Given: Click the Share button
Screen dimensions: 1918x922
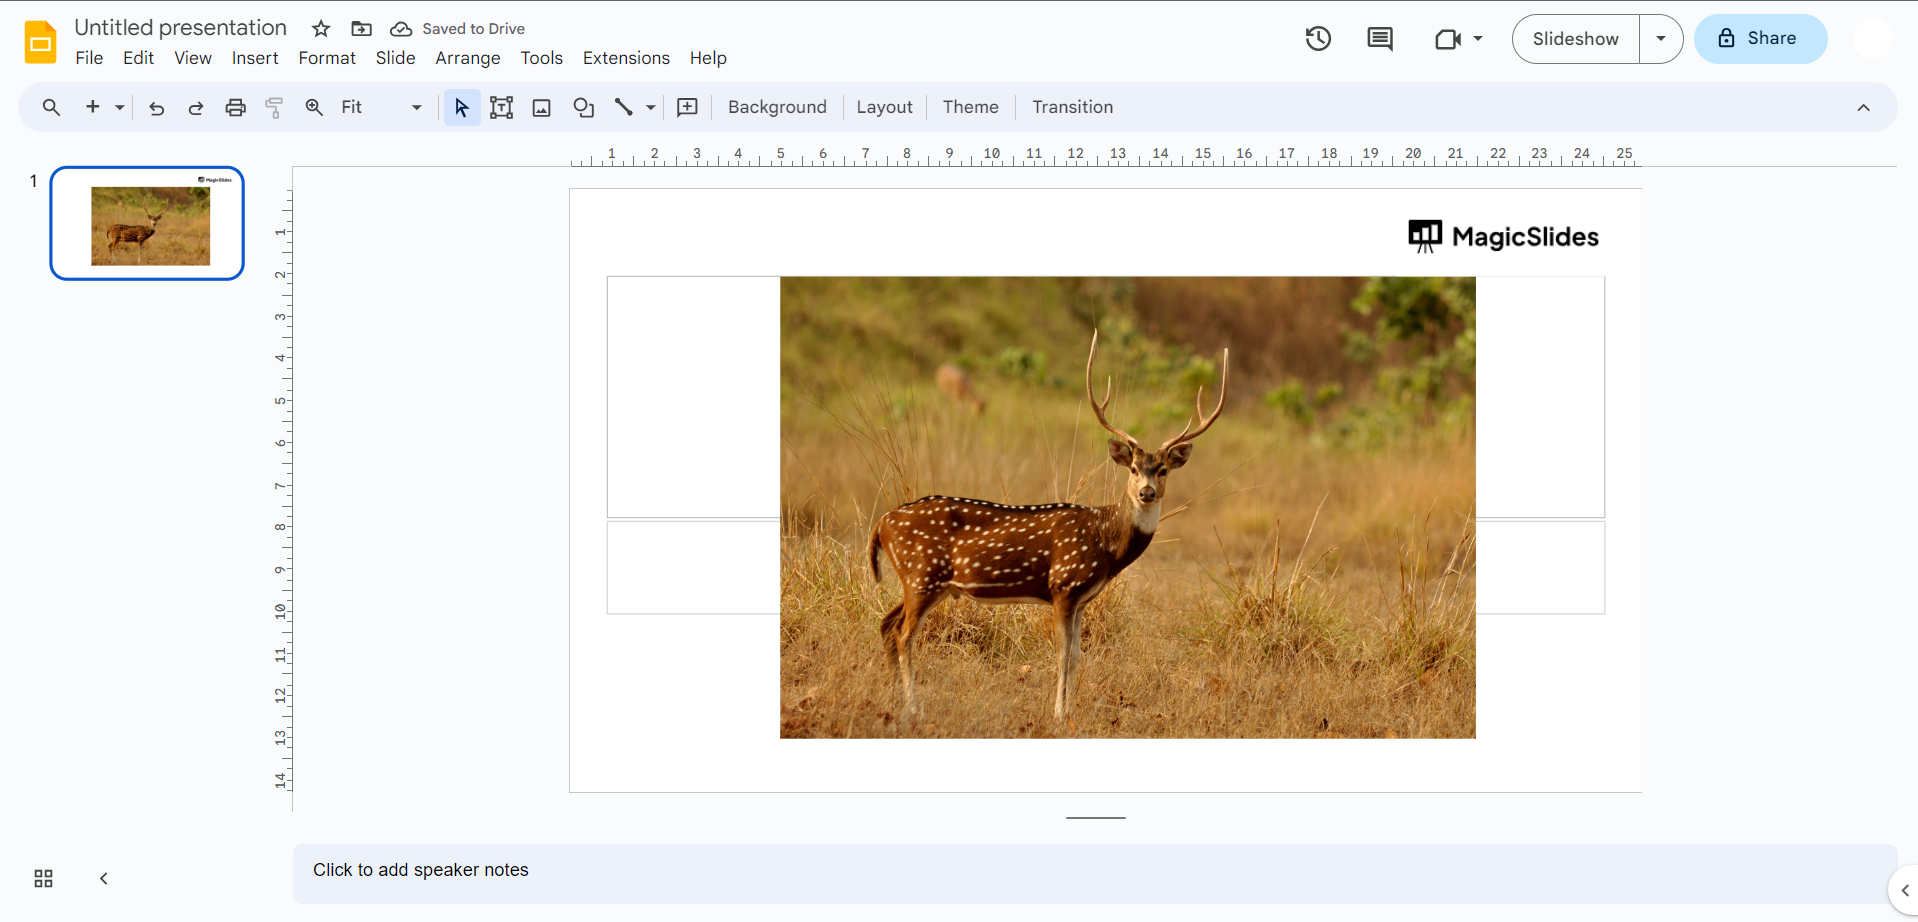Looking at the screenshot, I should (1760, 39).
